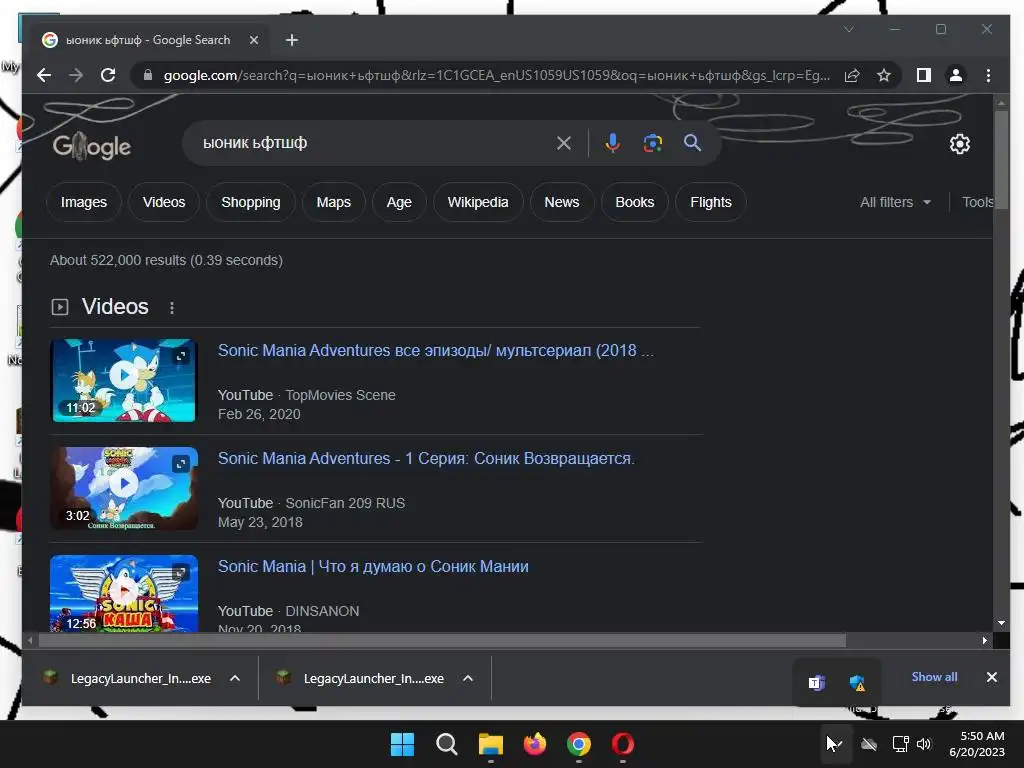Screen dimensions: 1024x768
Task: Switch to Maps results
Action: pyautogui.click(x=334, y=202)
